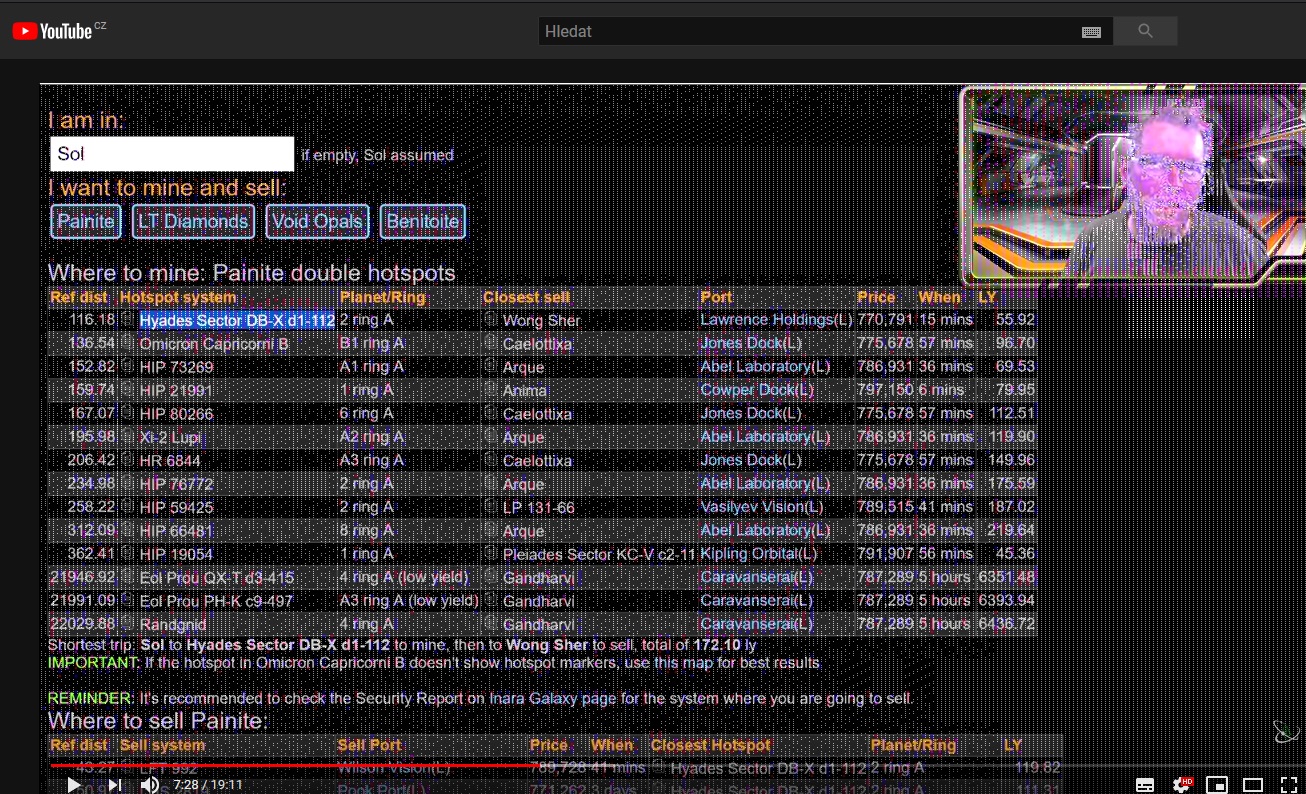The image size is (1306, 794).
Task: Copy icon beside HIP 19054
Action: (x=127, y=553)
